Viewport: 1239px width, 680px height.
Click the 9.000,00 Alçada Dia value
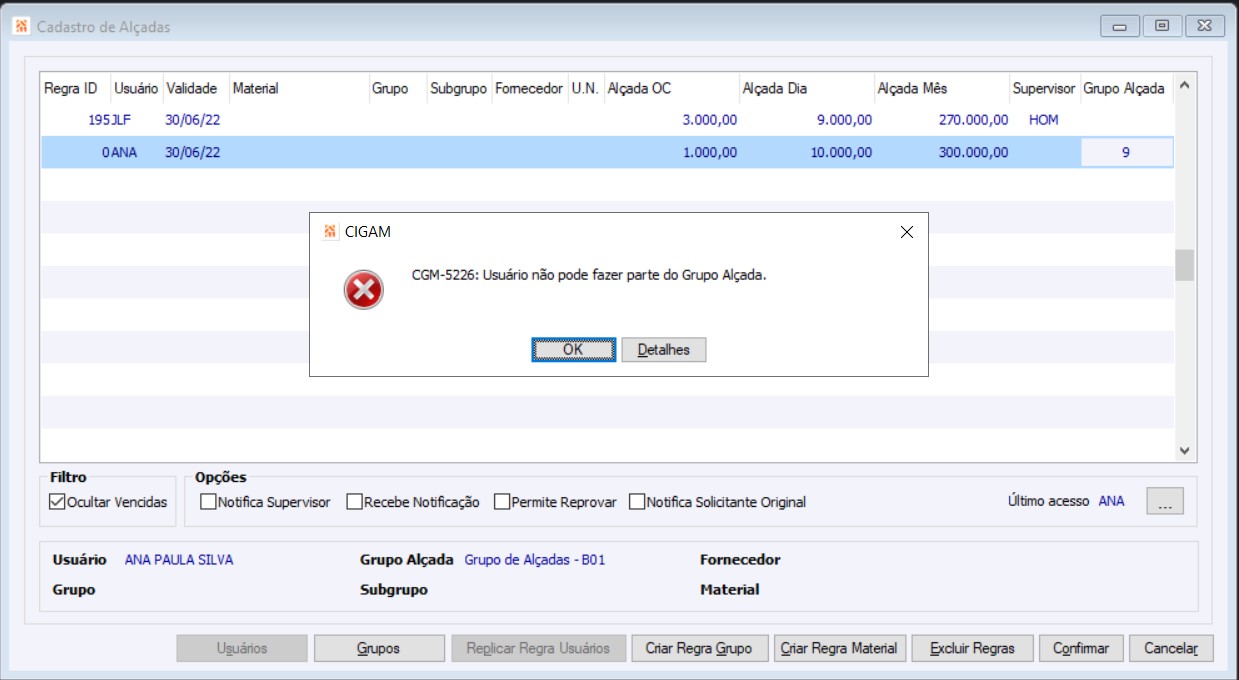click(x=844, y=120)
